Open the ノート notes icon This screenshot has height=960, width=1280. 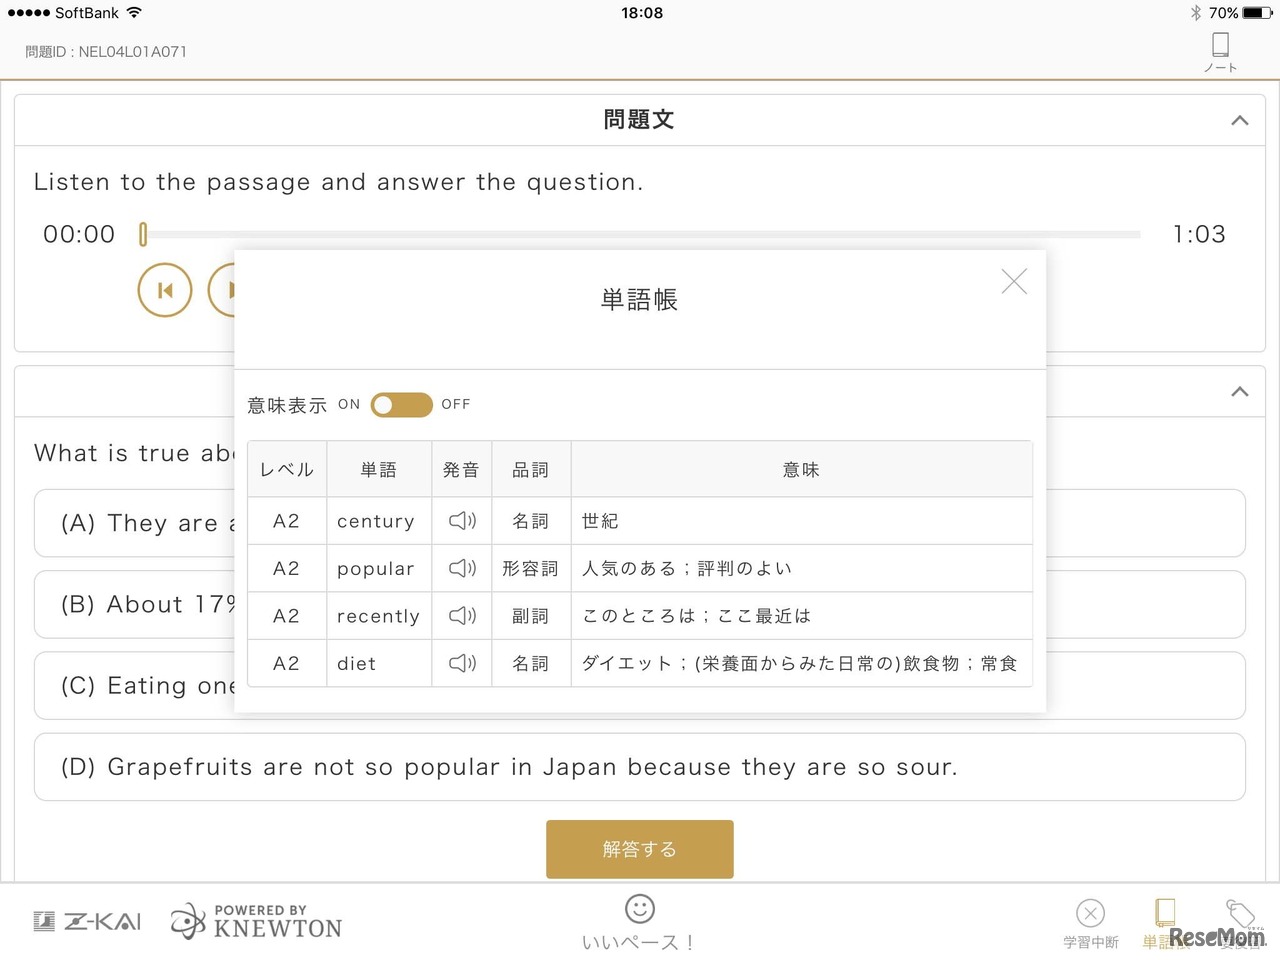click(x=1220, y=47)
